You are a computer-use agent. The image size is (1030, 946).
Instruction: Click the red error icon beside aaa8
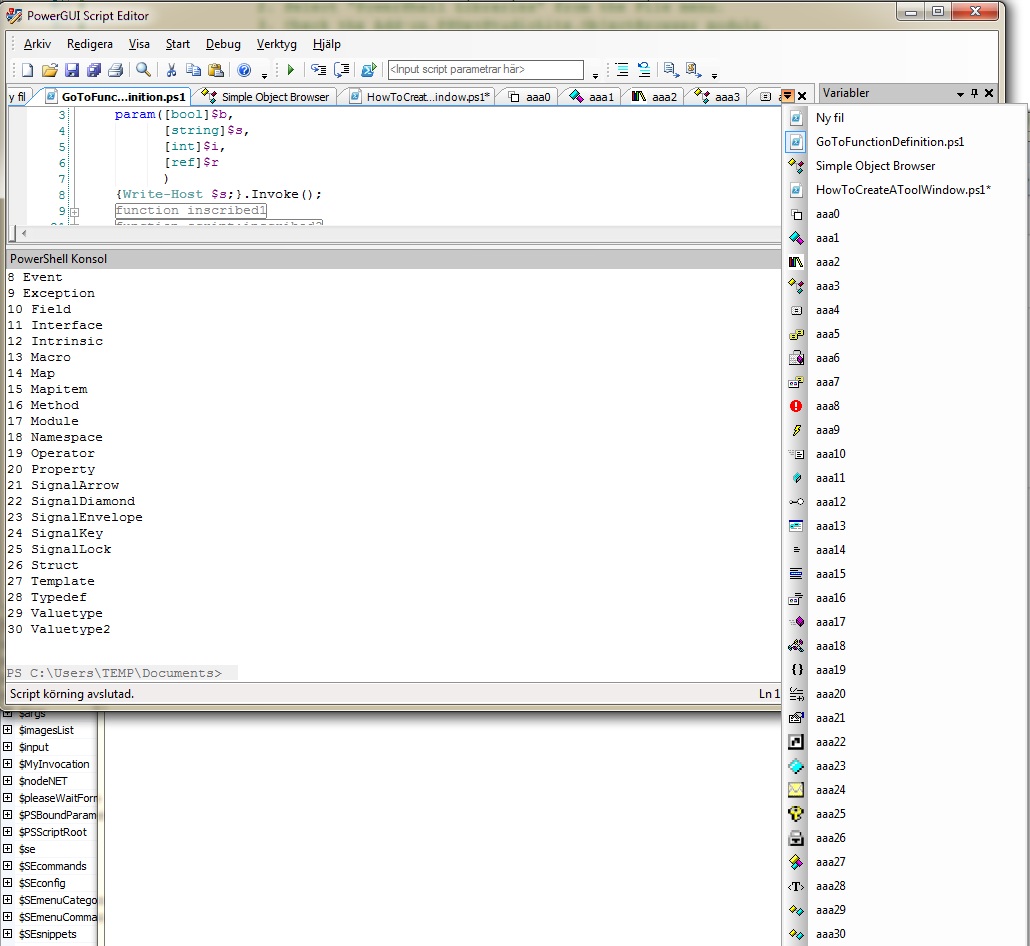click(796, 406)
